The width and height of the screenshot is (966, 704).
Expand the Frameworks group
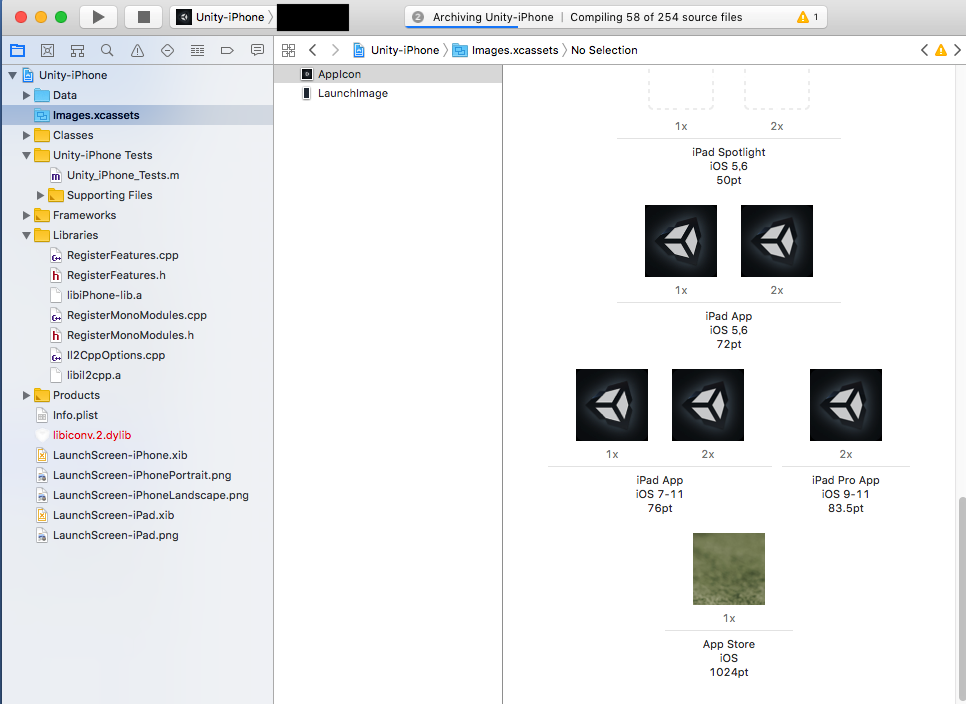pos(26,215)
